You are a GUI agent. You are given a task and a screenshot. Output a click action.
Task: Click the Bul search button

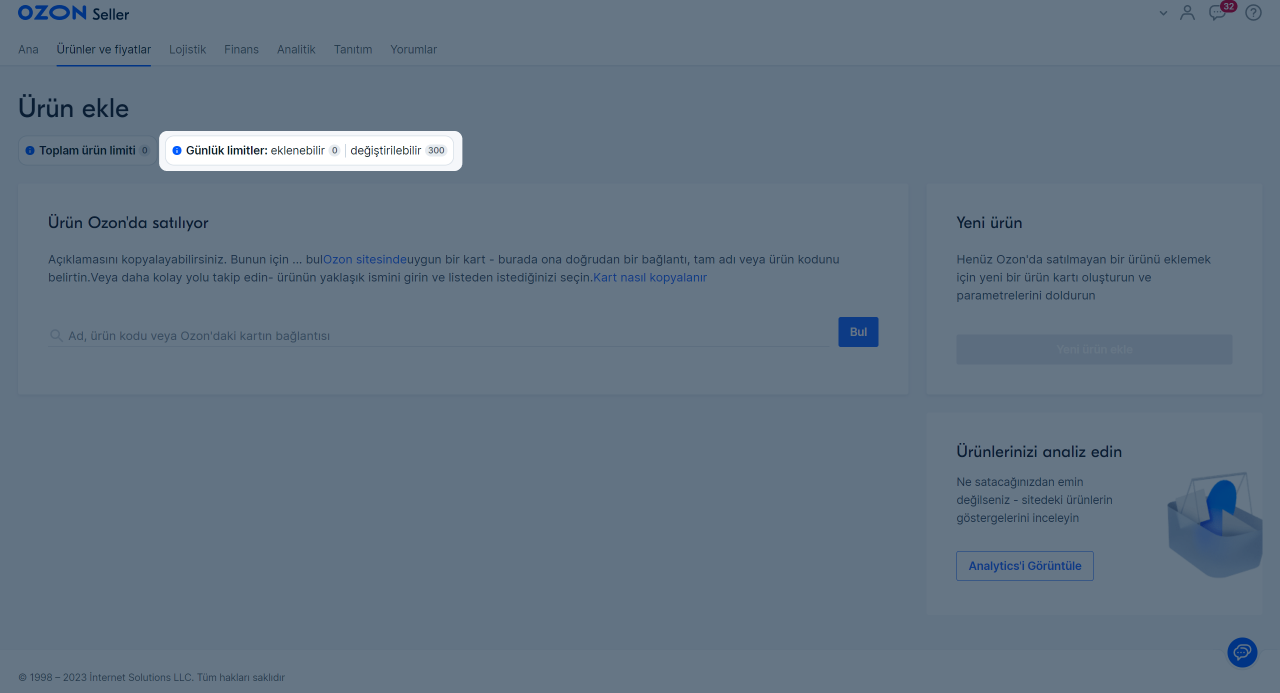[858, 332]
